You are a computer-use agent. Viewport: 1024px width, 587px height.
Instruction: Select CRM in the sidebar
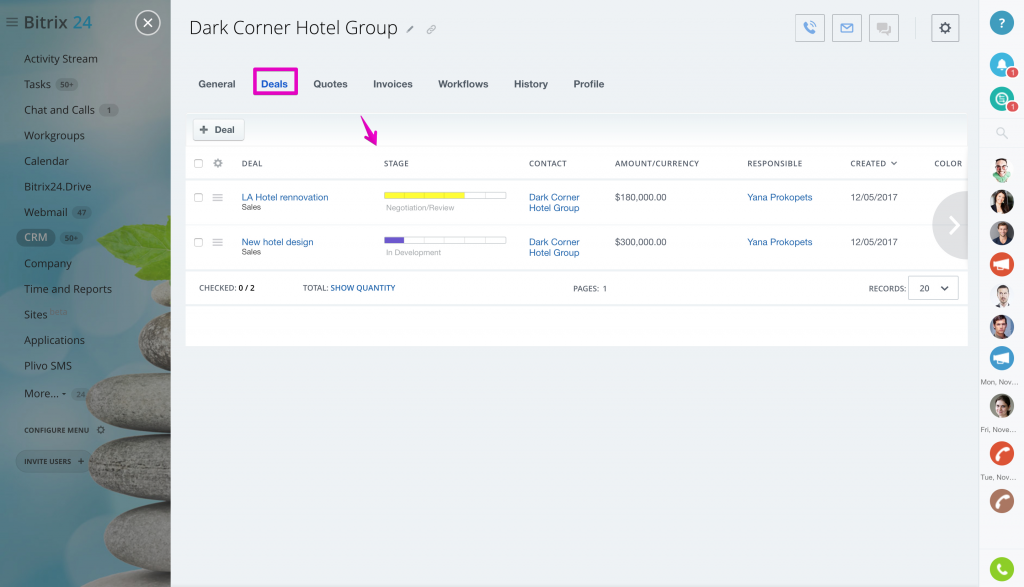click(x=36, y=237)
